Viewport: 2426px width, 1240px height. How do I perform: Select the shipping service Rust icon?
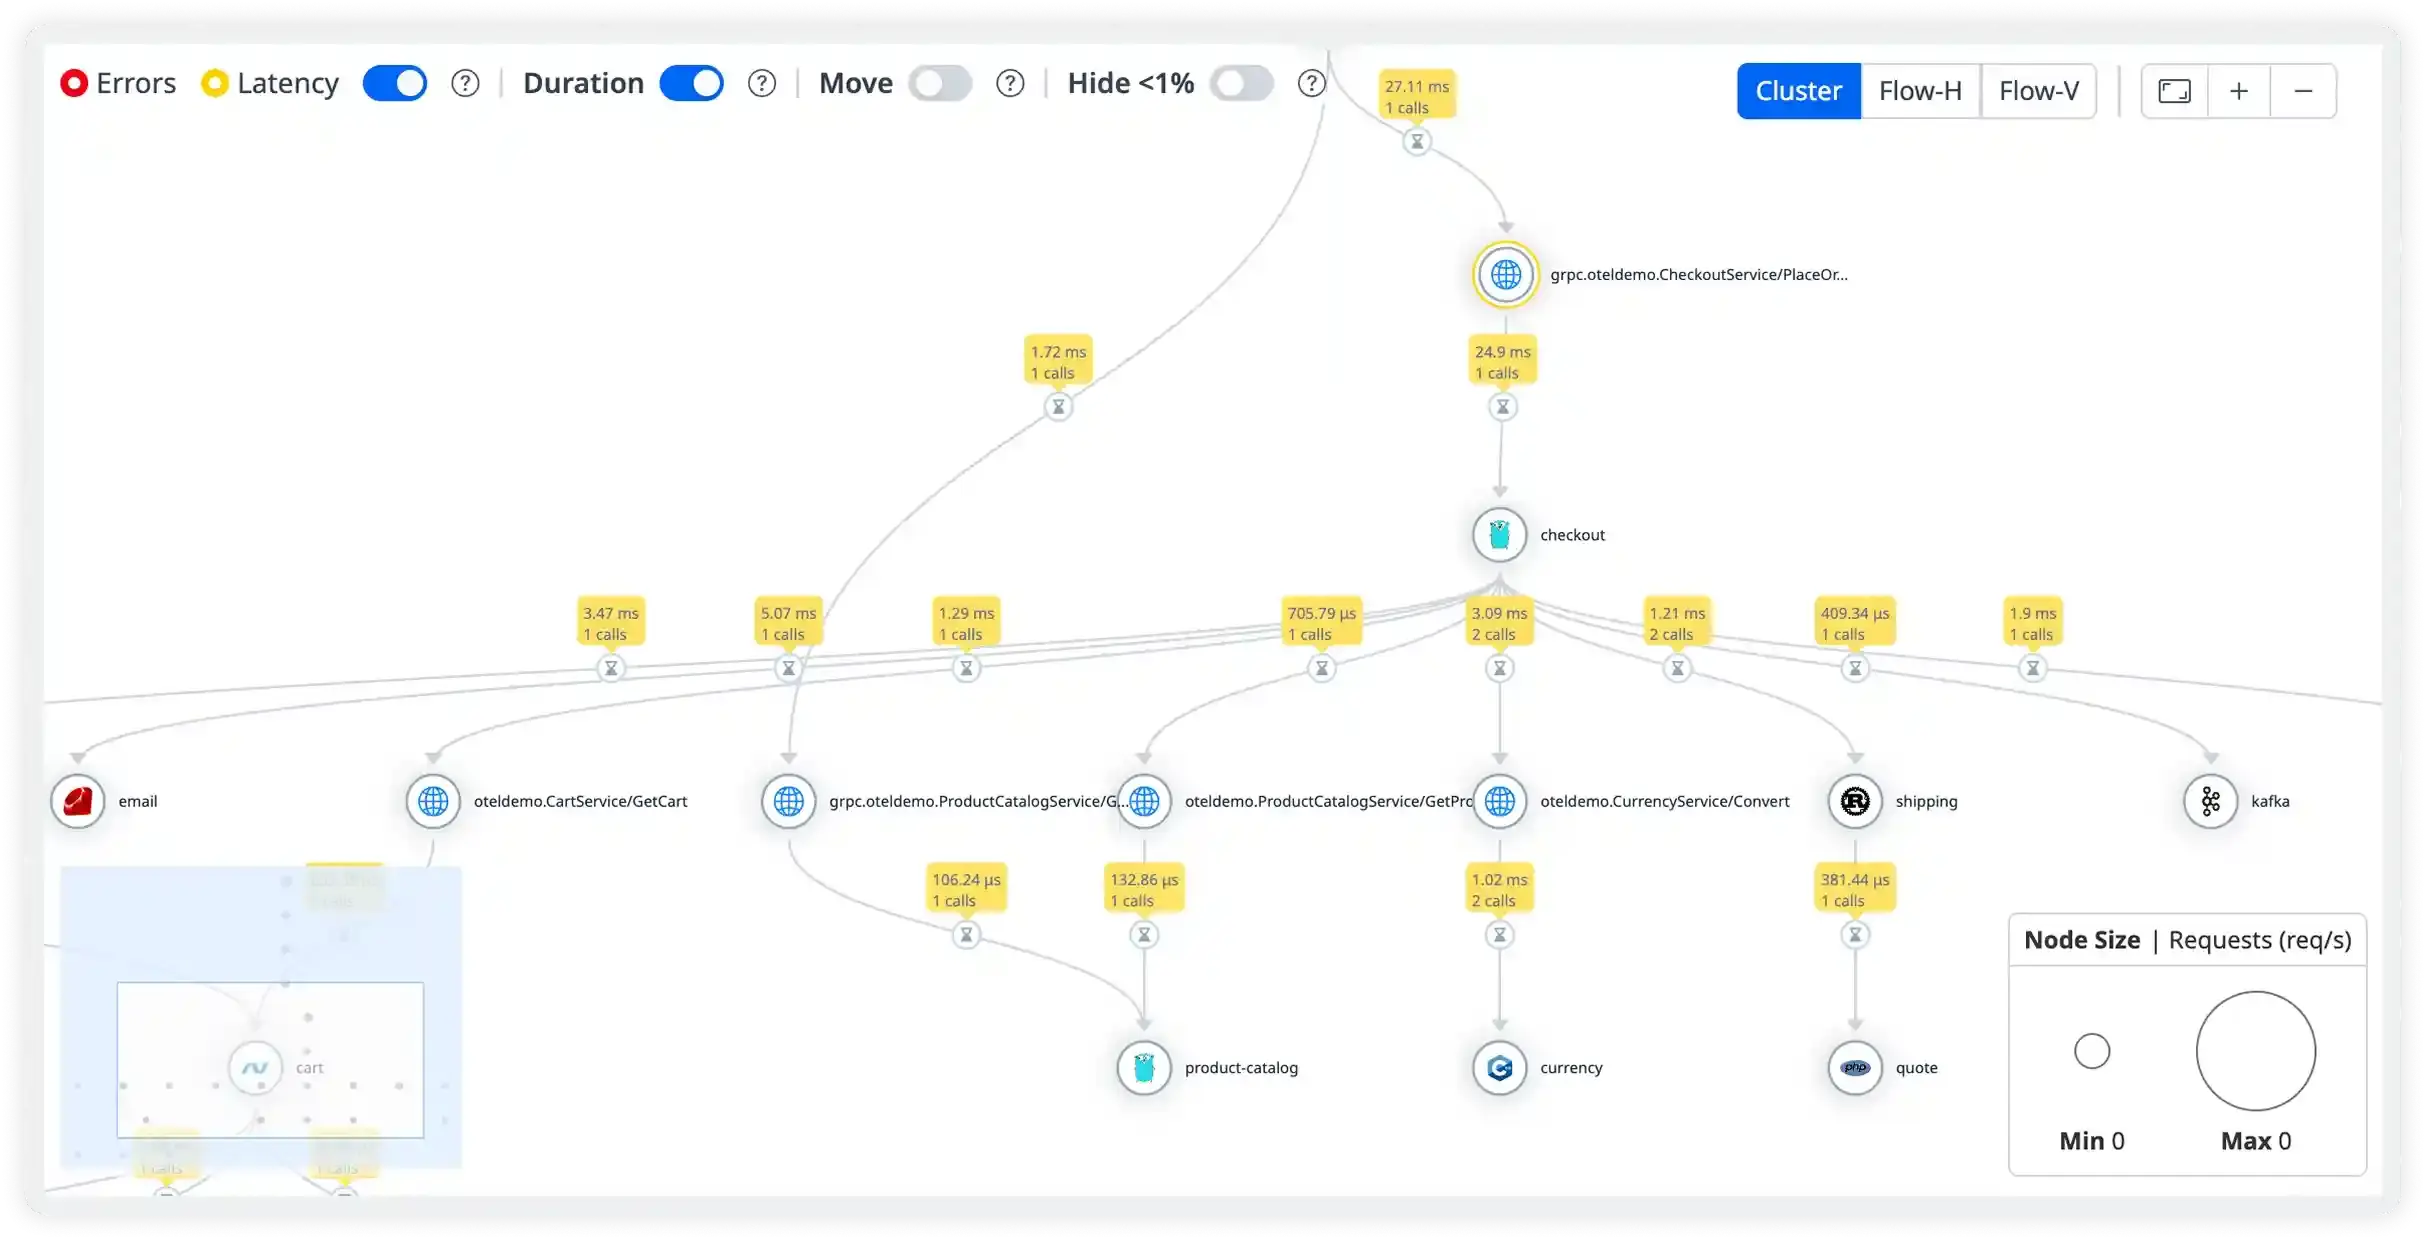tap(1853, 801)
